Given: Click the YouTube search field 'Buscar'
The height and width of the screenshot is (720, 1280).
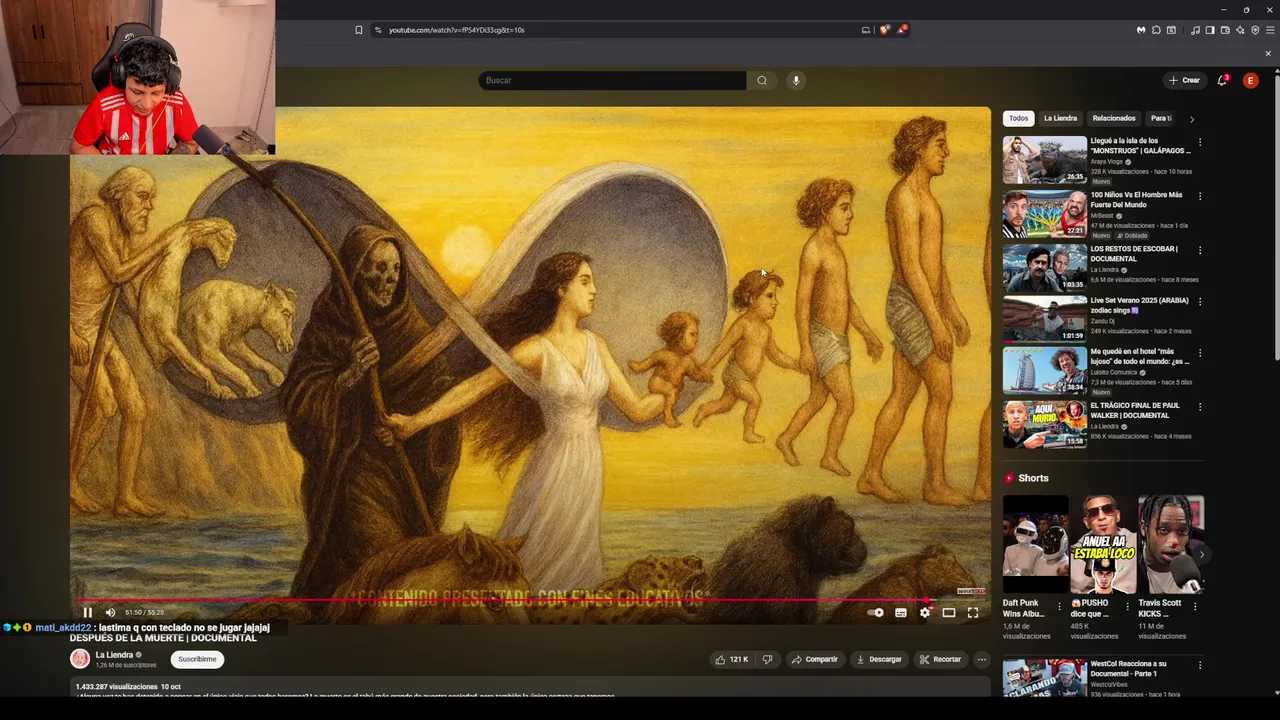Looking at the screenshot, I should [612, 80].
